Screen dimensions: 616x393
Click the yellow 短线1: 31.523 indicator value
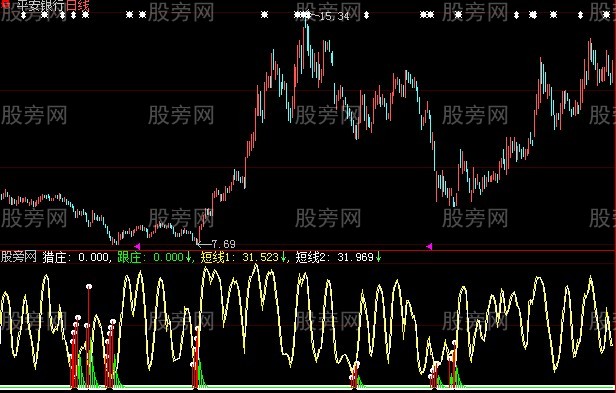tap(240, 257)
